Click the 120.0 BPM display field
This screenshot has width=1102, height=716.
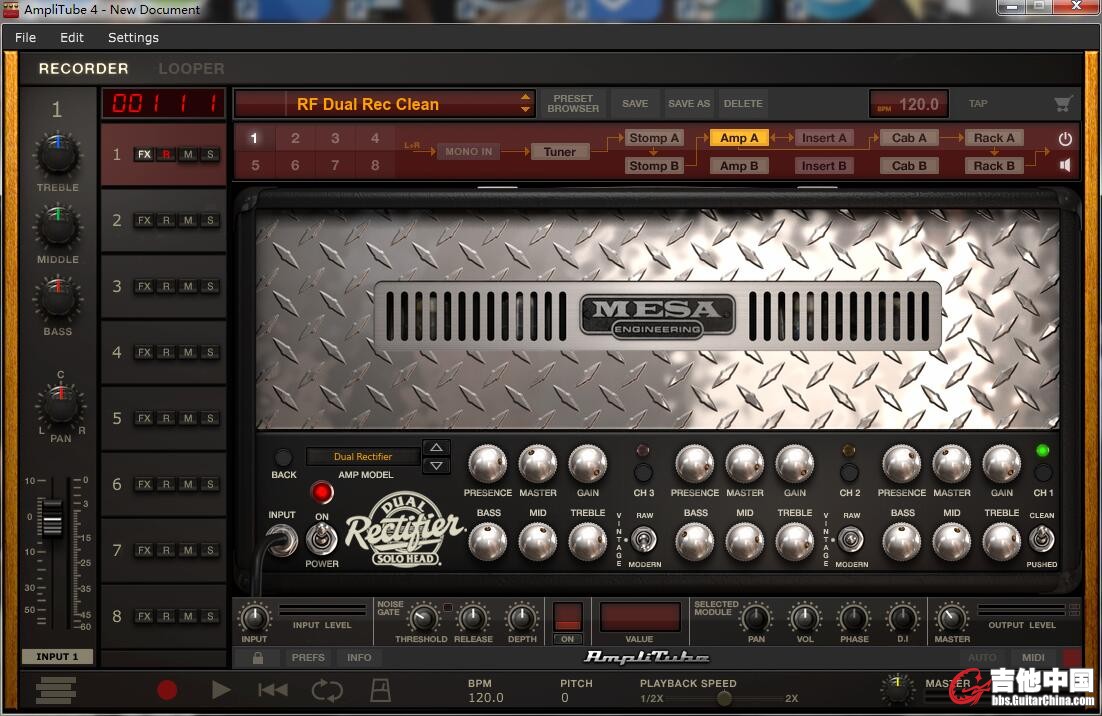[x=909, y=104]
